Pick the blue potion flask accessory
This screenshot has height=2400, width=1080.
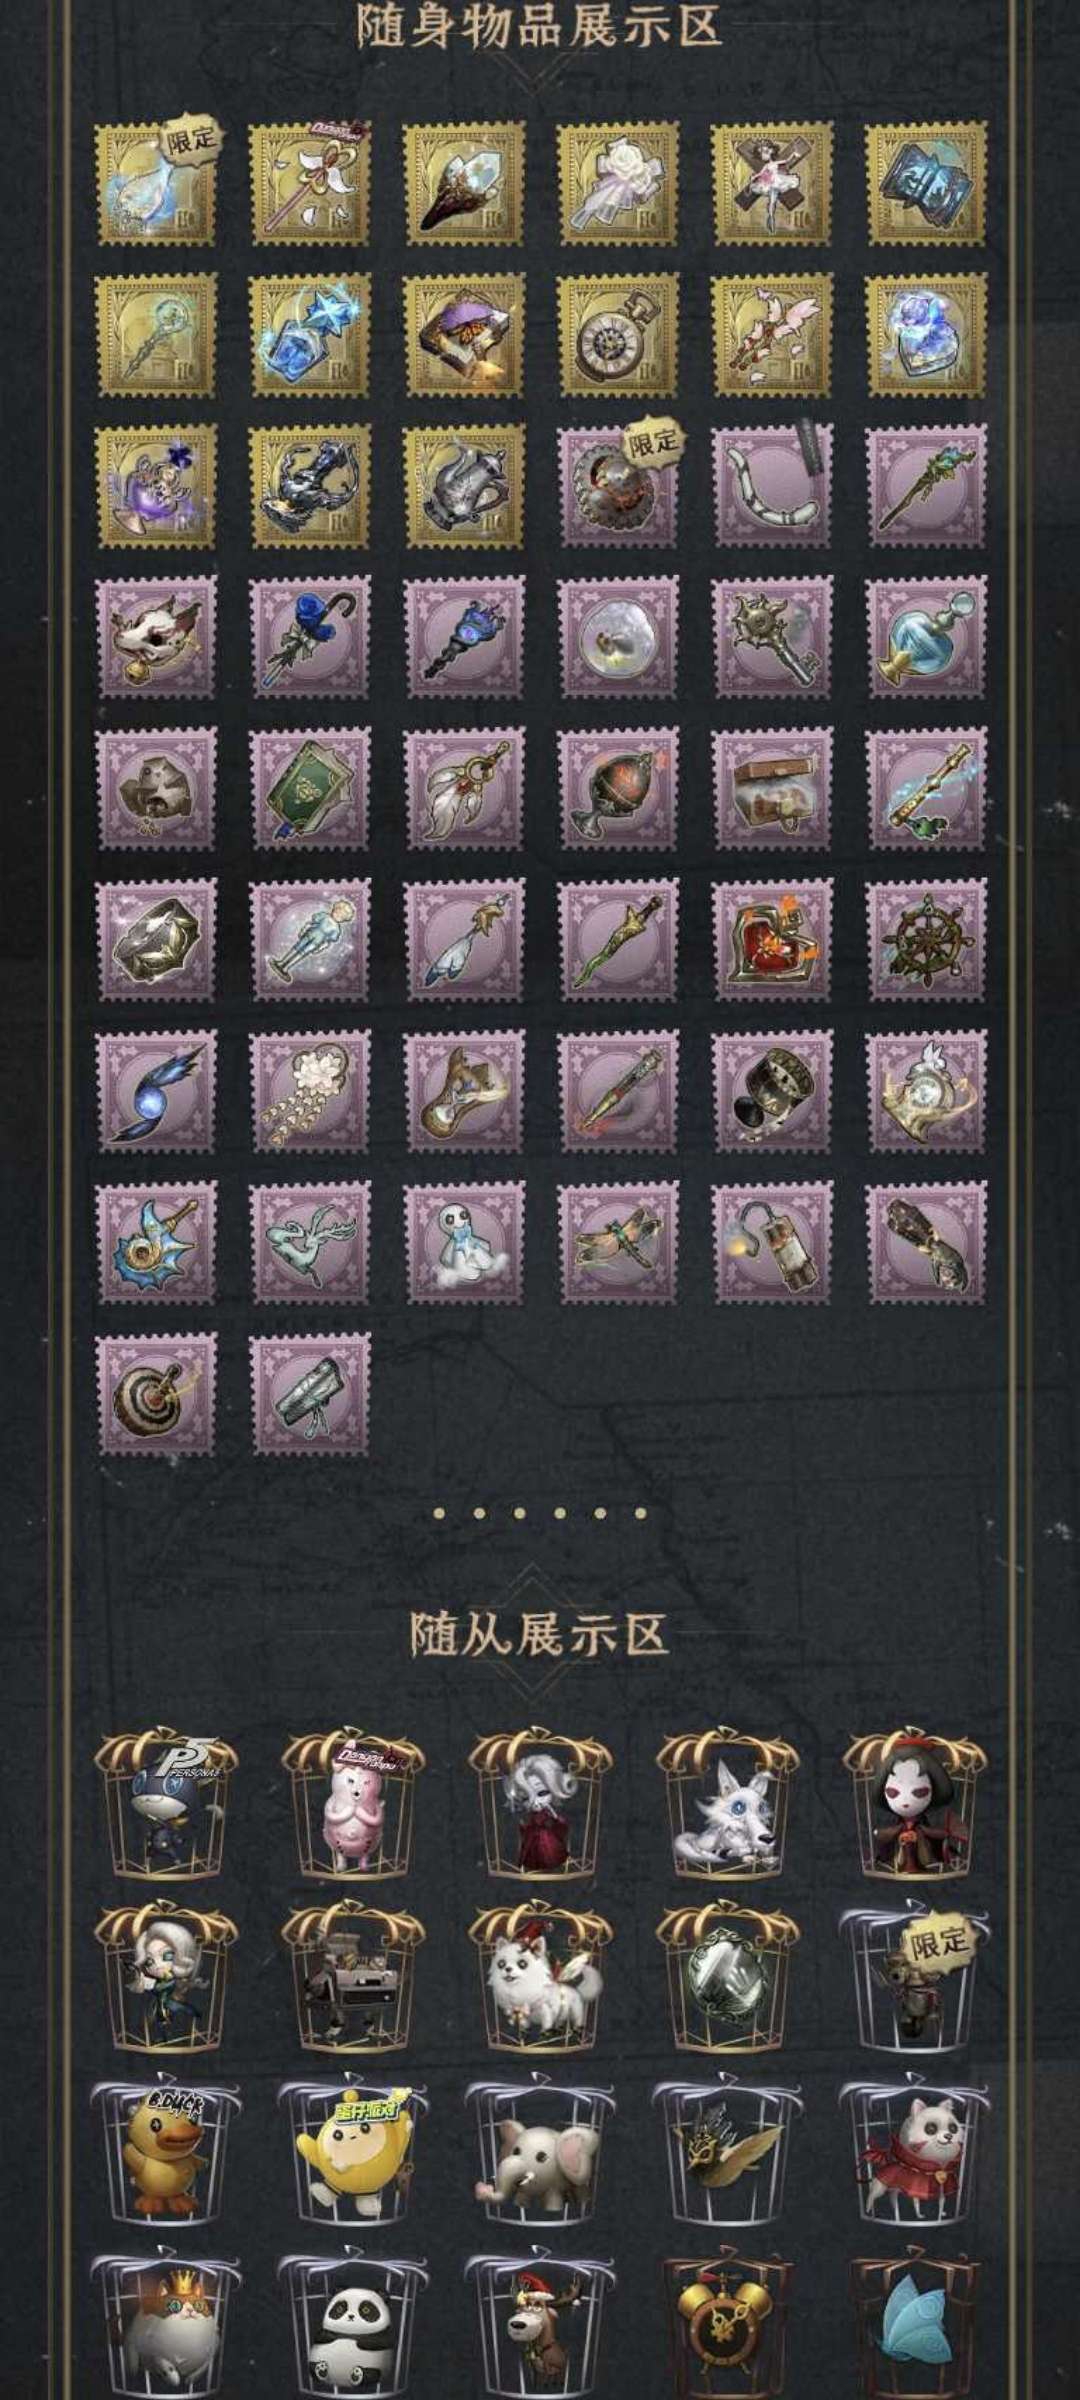(926, 638)
